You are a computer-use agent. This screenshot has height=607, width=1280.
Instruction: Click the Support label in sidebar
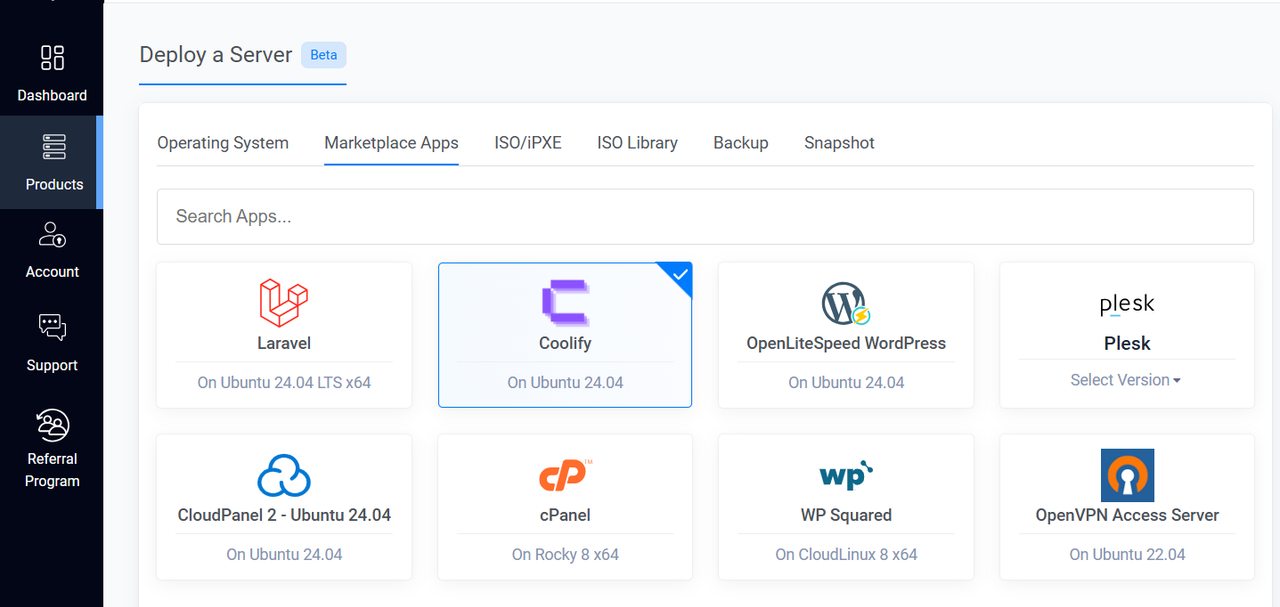pyautogui.click(x=52, y=366)
